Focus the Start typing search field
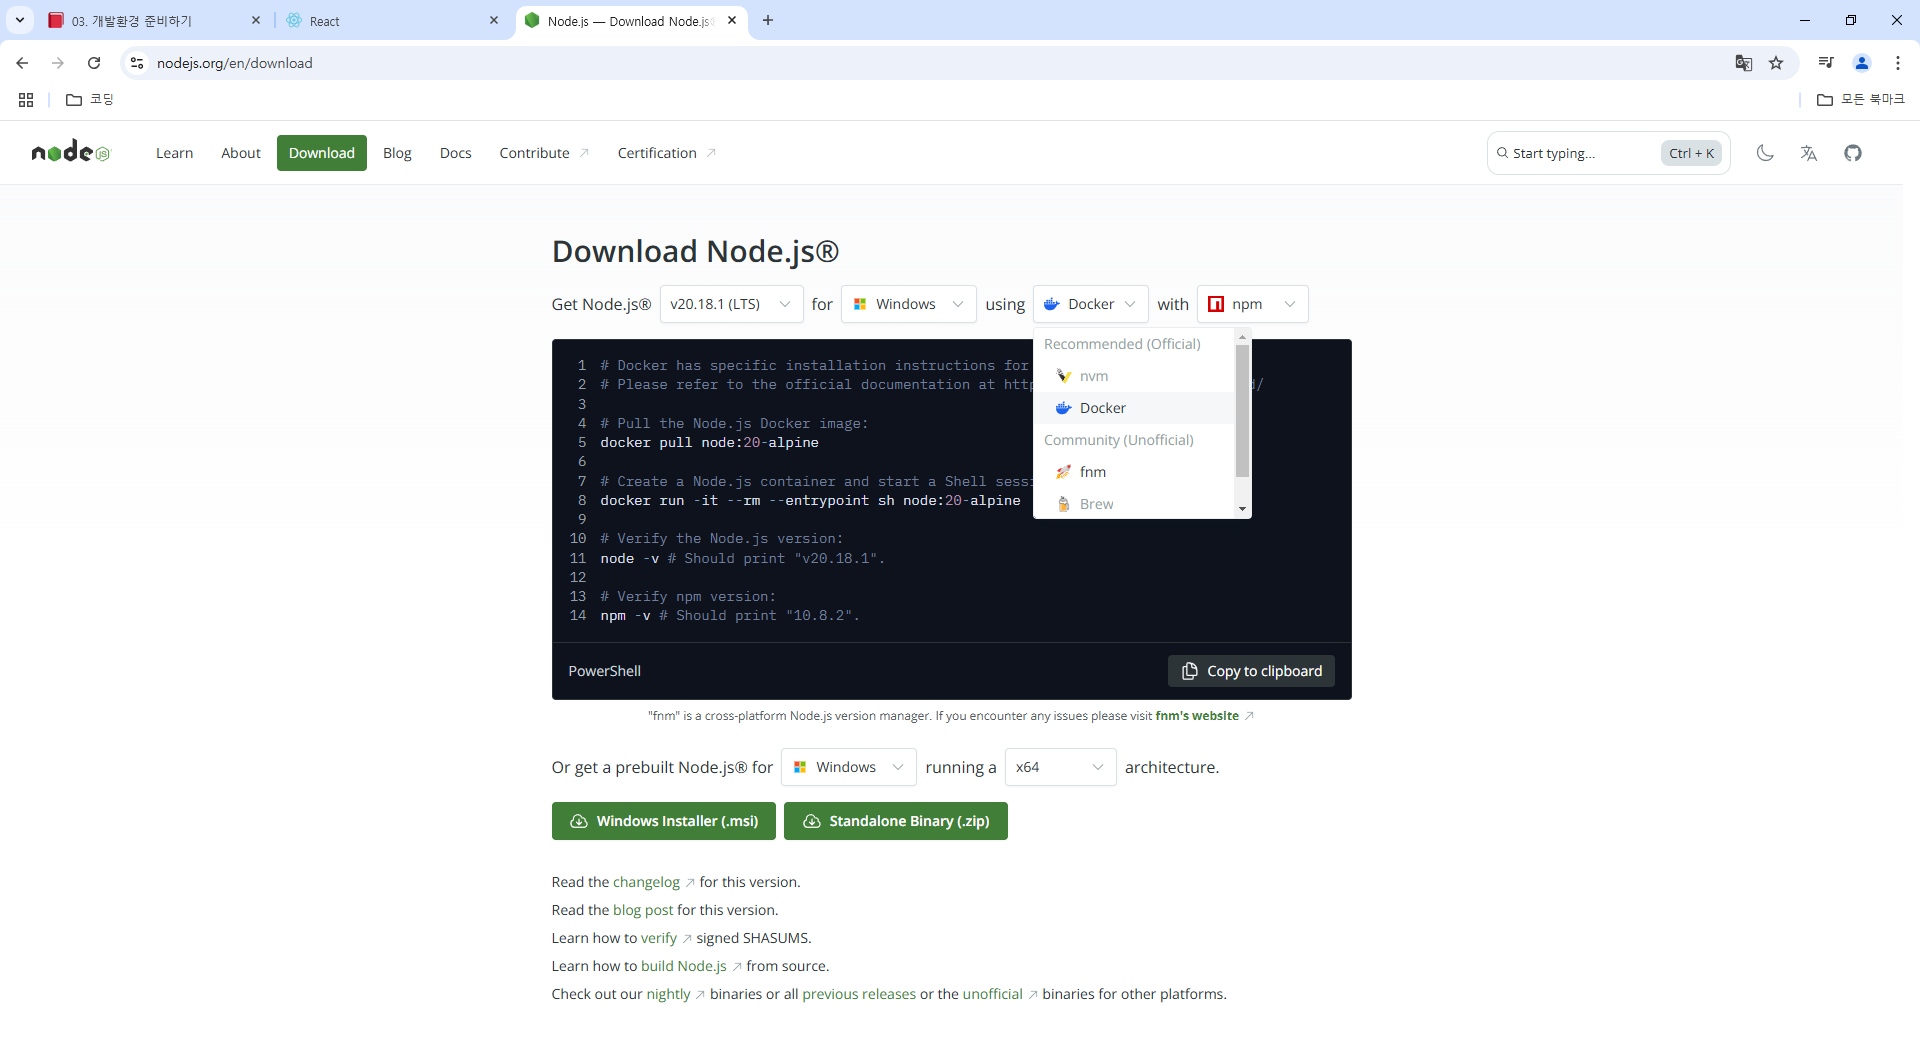Image resolution: width=1920 pixels, height=1040 pixels. point(1608,153)
